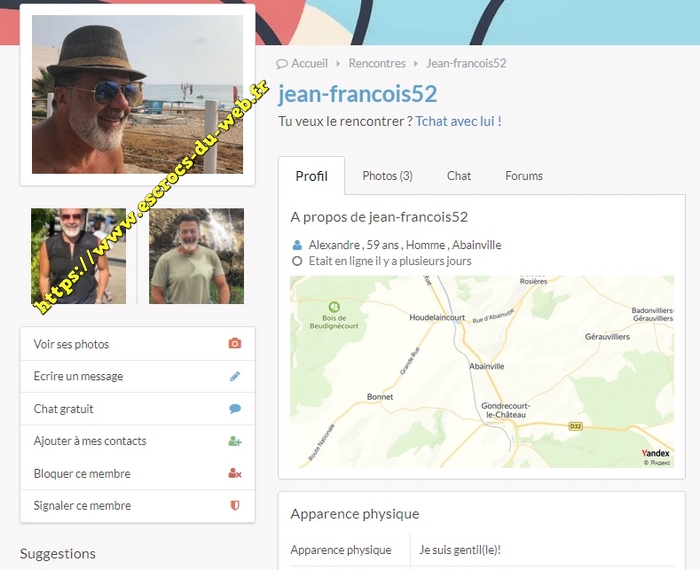This screenshot has width=700, height=570.
Task: Click the pencil icon beside Ecrire un message
Action: tap(235, 376)
